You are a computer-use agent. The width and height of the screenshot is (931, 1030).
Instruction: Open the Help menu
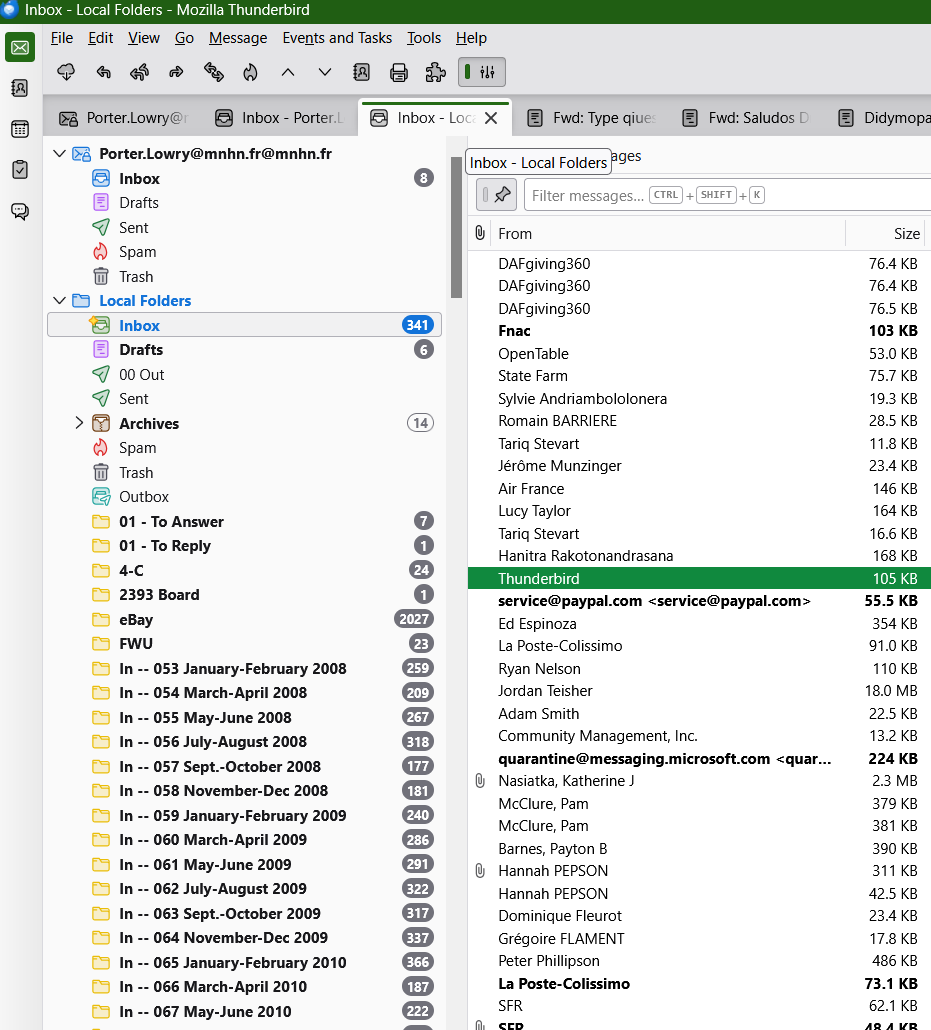coord(471,38)
